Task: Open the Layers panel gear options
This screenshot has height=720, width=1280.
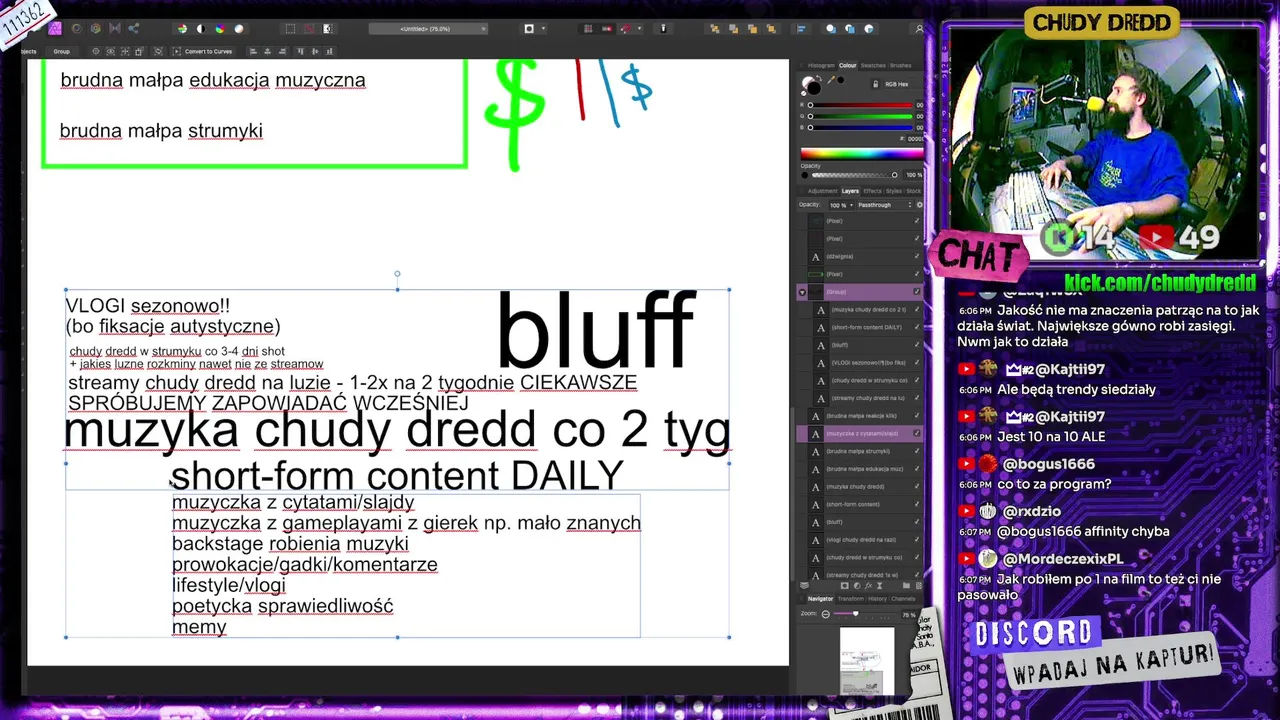Action: pyautogui.click(x=920, y=205)
